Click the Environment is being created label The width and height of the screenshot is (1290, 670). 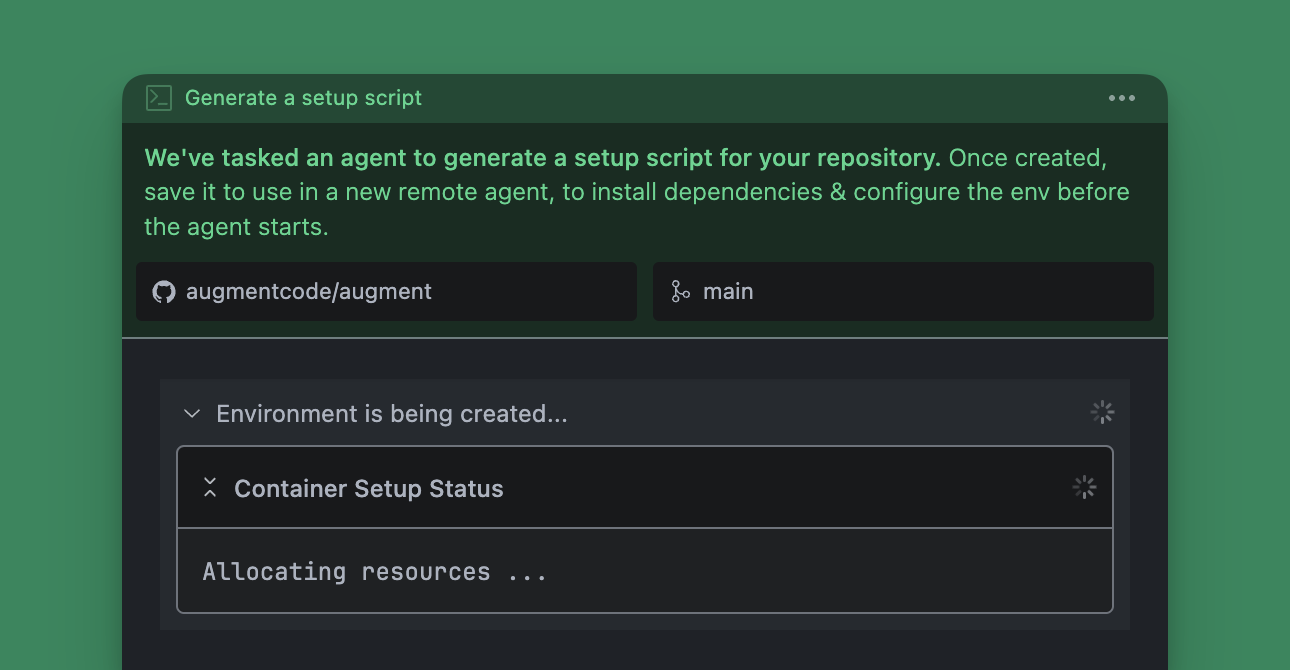[x=391, y=413]
